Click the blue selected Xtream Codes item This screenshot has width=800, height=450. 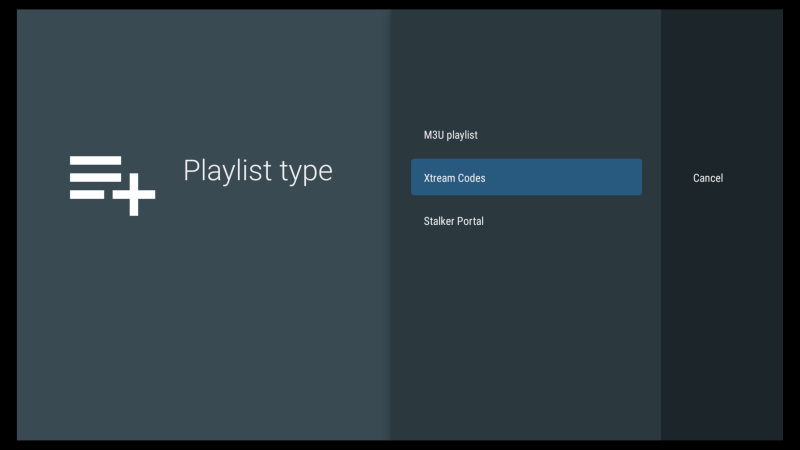[526, 178]
